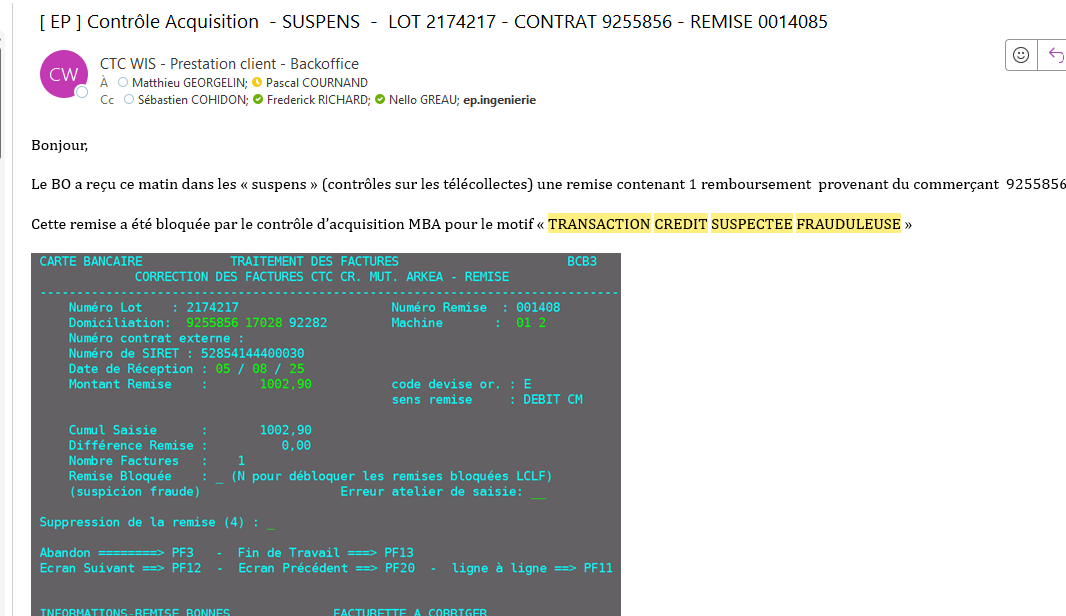Click the email subject line title
Image resolution: width=1066 pixels, height=616 pixels.
(433, 22)
